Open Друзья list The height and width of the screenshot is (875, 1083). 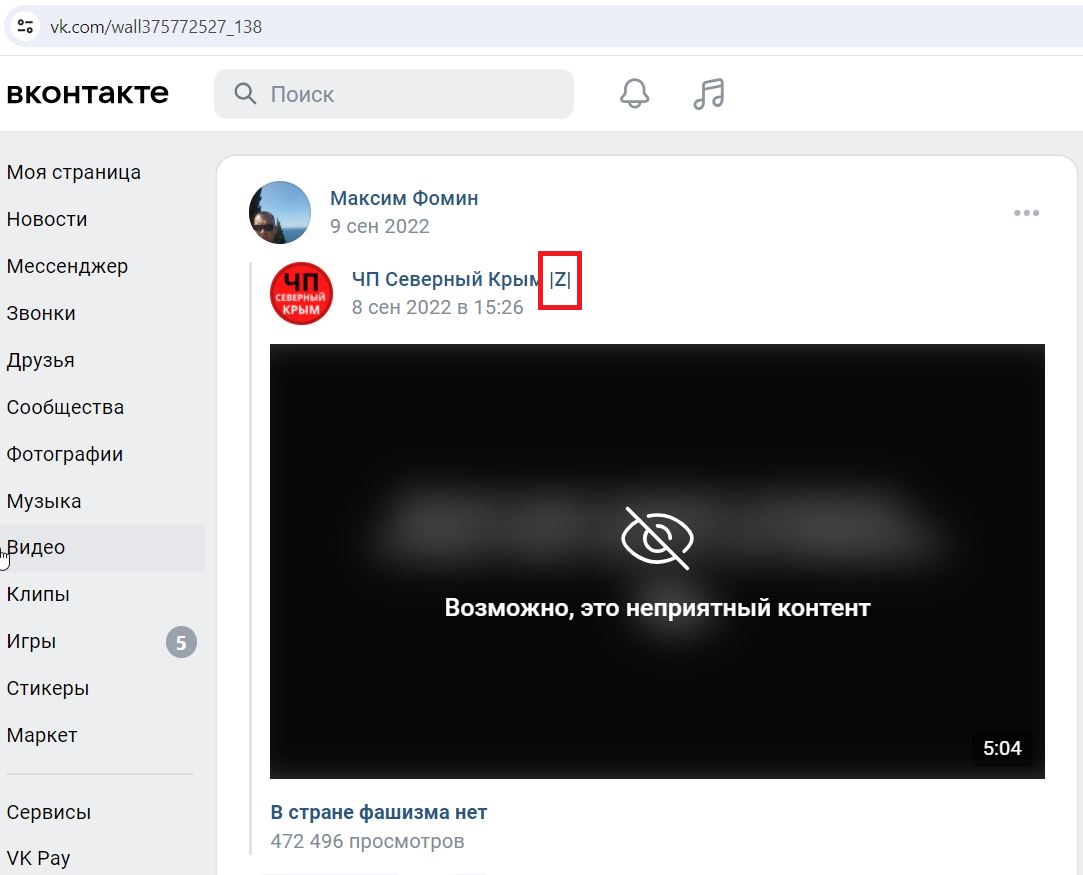pos(40,360)
